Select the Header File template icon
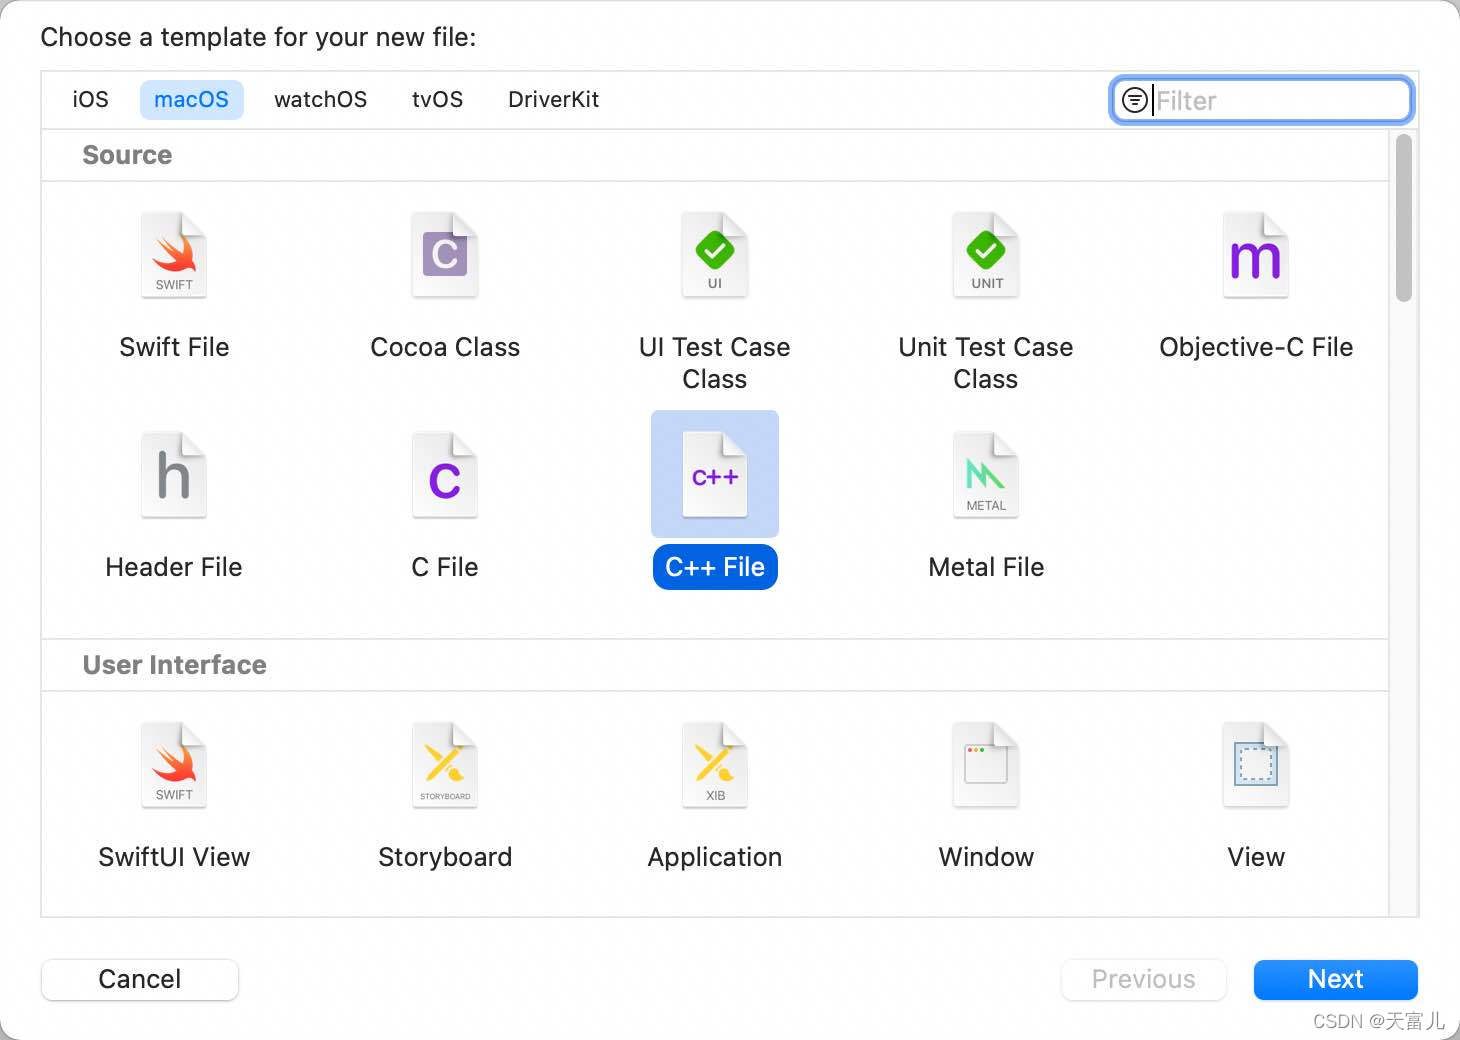The height and width of the screenshot is (1040, 1460). click(174, 475)
